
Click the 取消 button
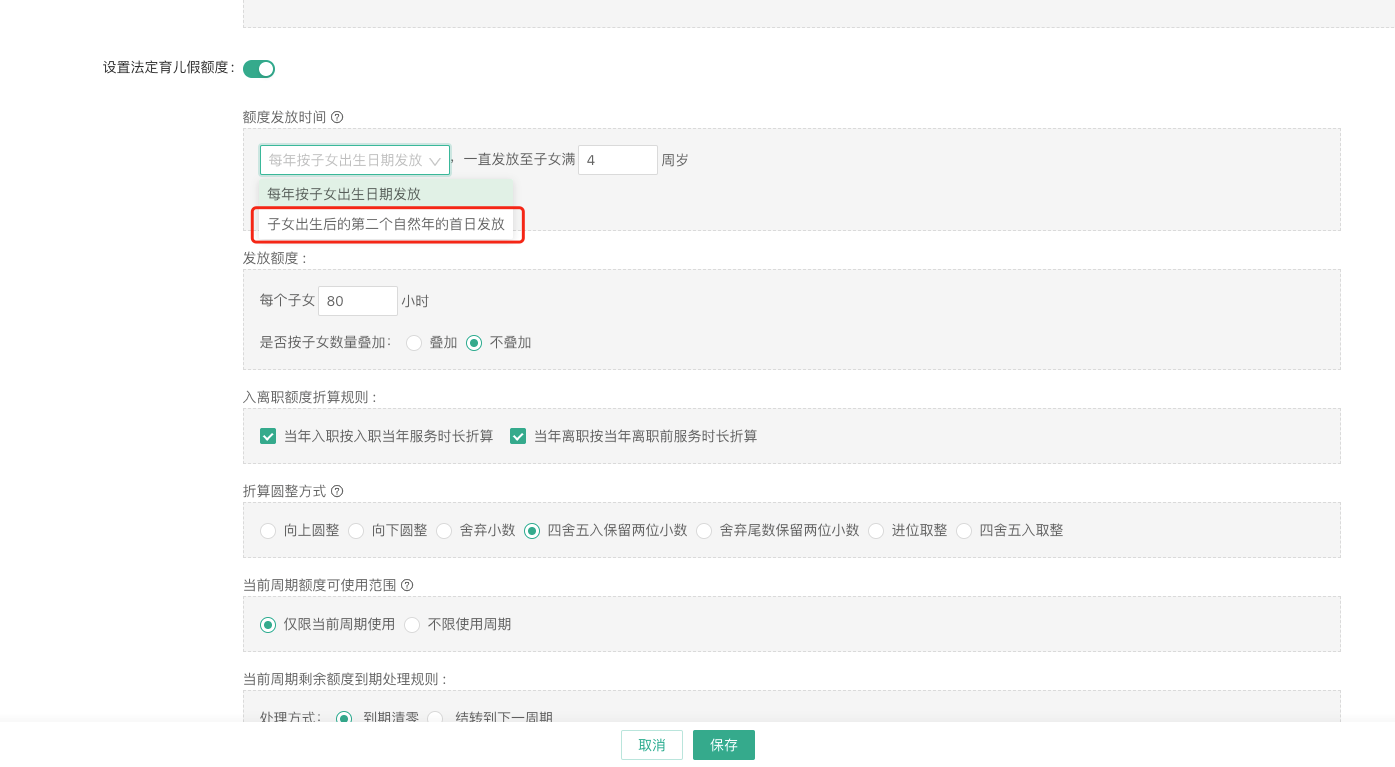(x=651, y=745)
